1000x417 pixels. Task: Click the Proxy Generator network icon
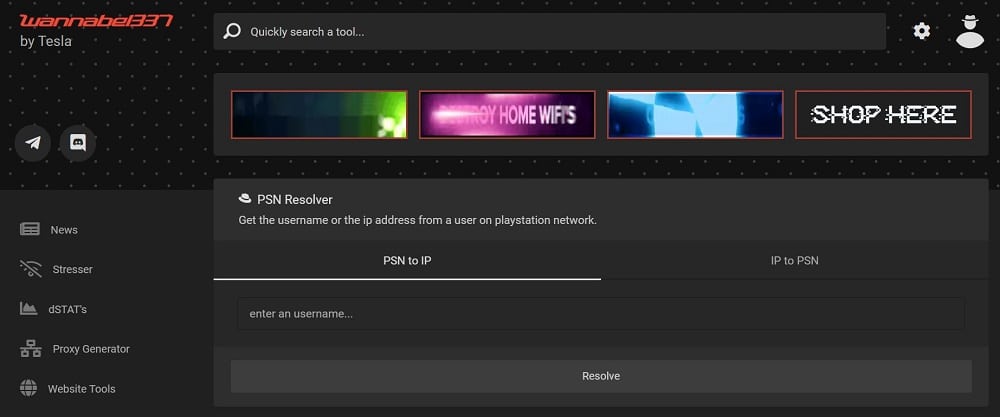tap(30, 349)
